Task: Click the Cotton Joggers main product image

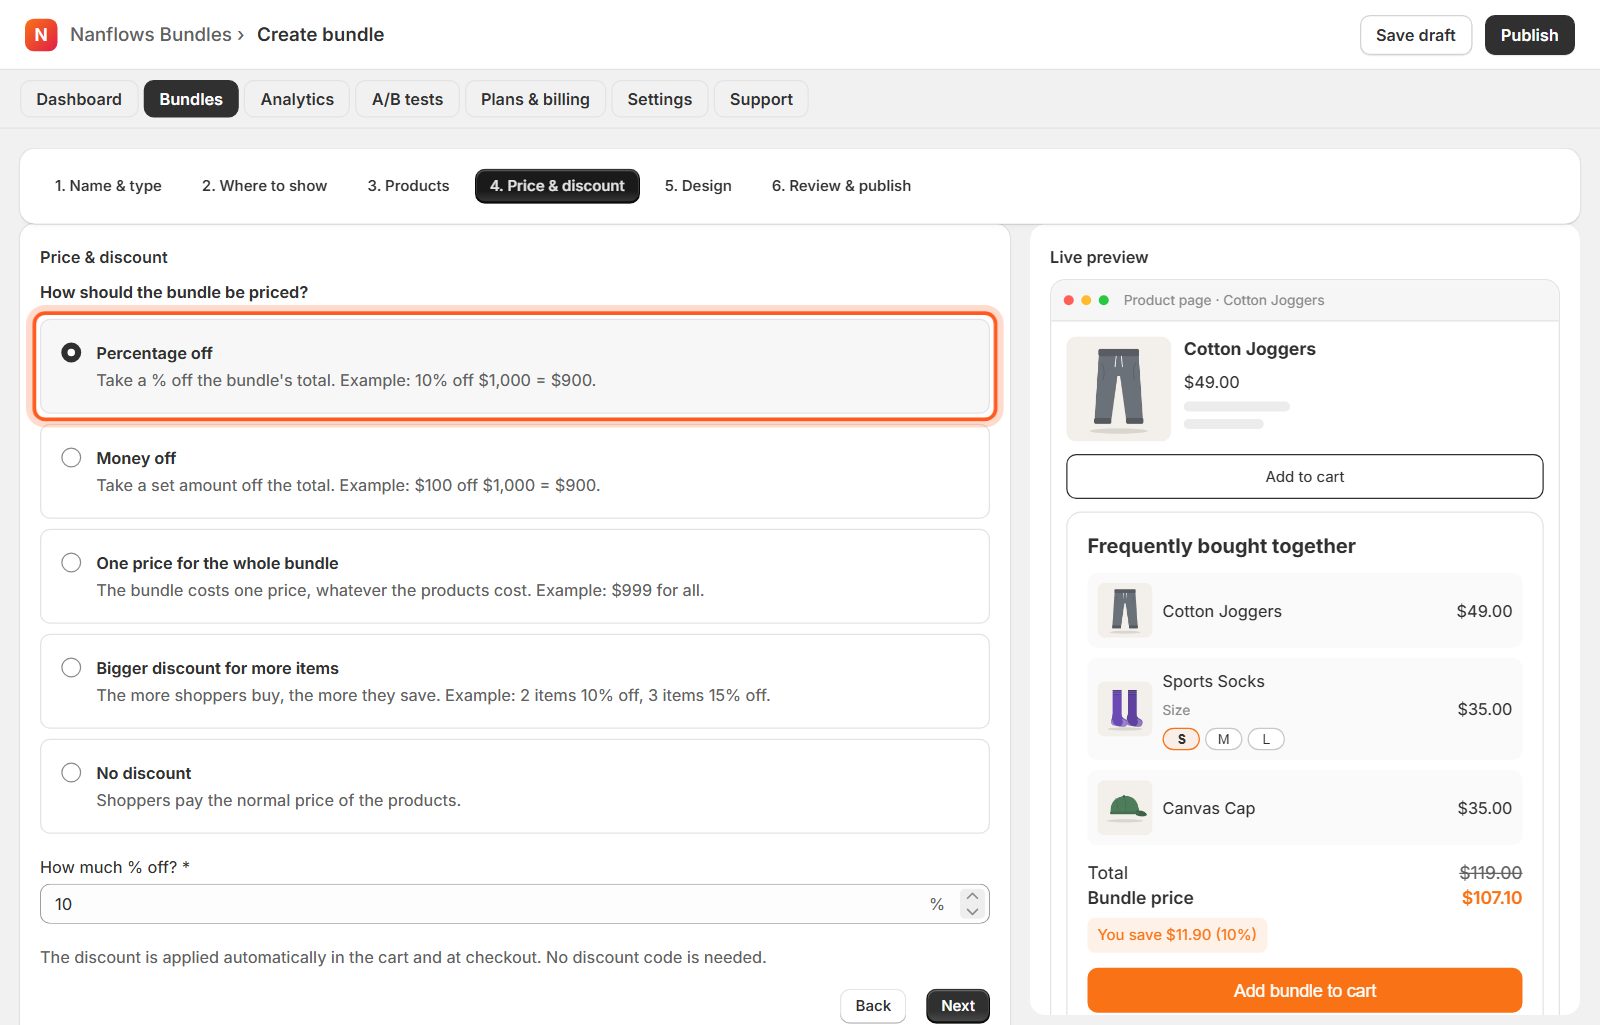Action: pyautogui.click(x=1119, y=389)
